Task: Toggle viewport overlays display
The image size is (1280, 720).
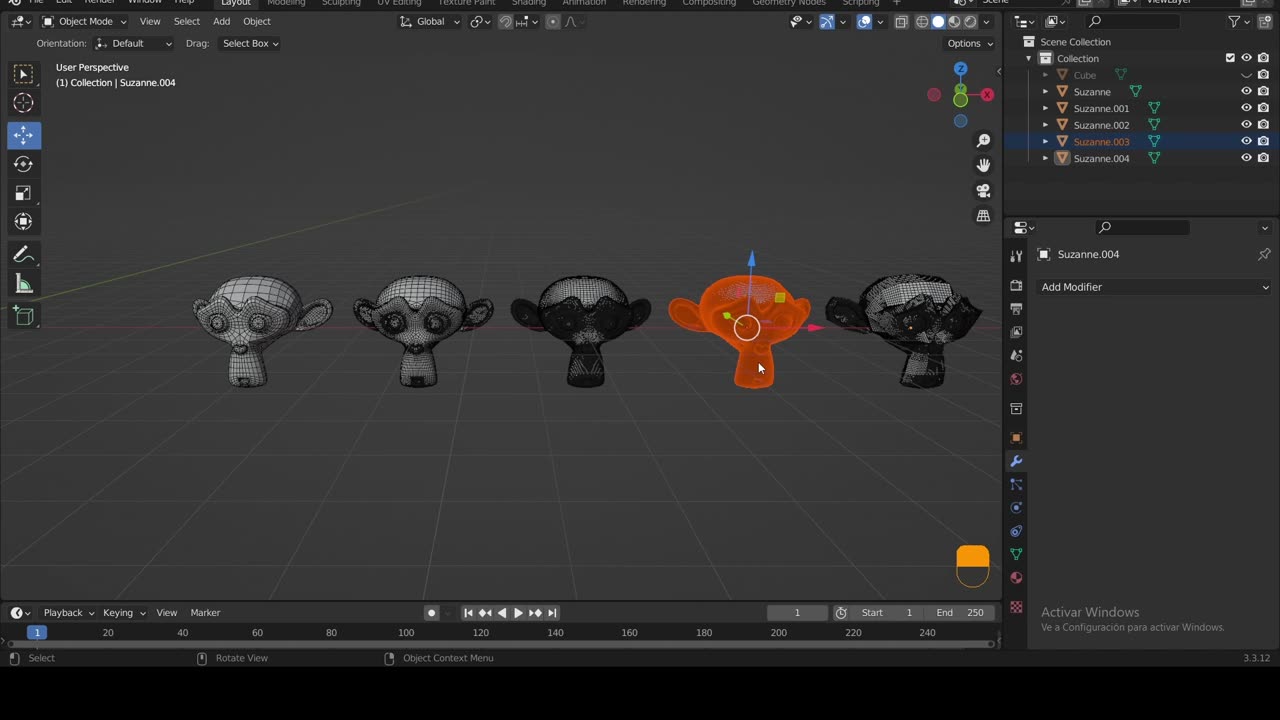Action: tap(864, 21)
